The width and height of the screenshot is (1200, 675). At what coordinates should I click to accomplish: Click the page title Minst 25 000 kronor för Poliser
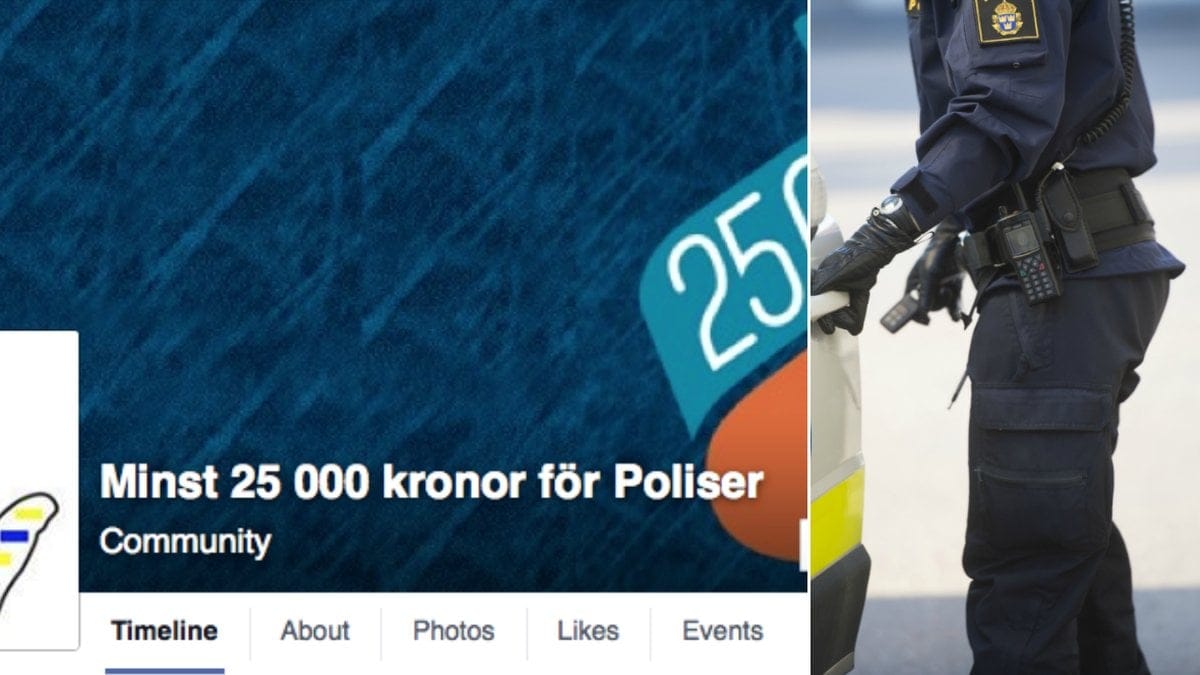point(431,483)
